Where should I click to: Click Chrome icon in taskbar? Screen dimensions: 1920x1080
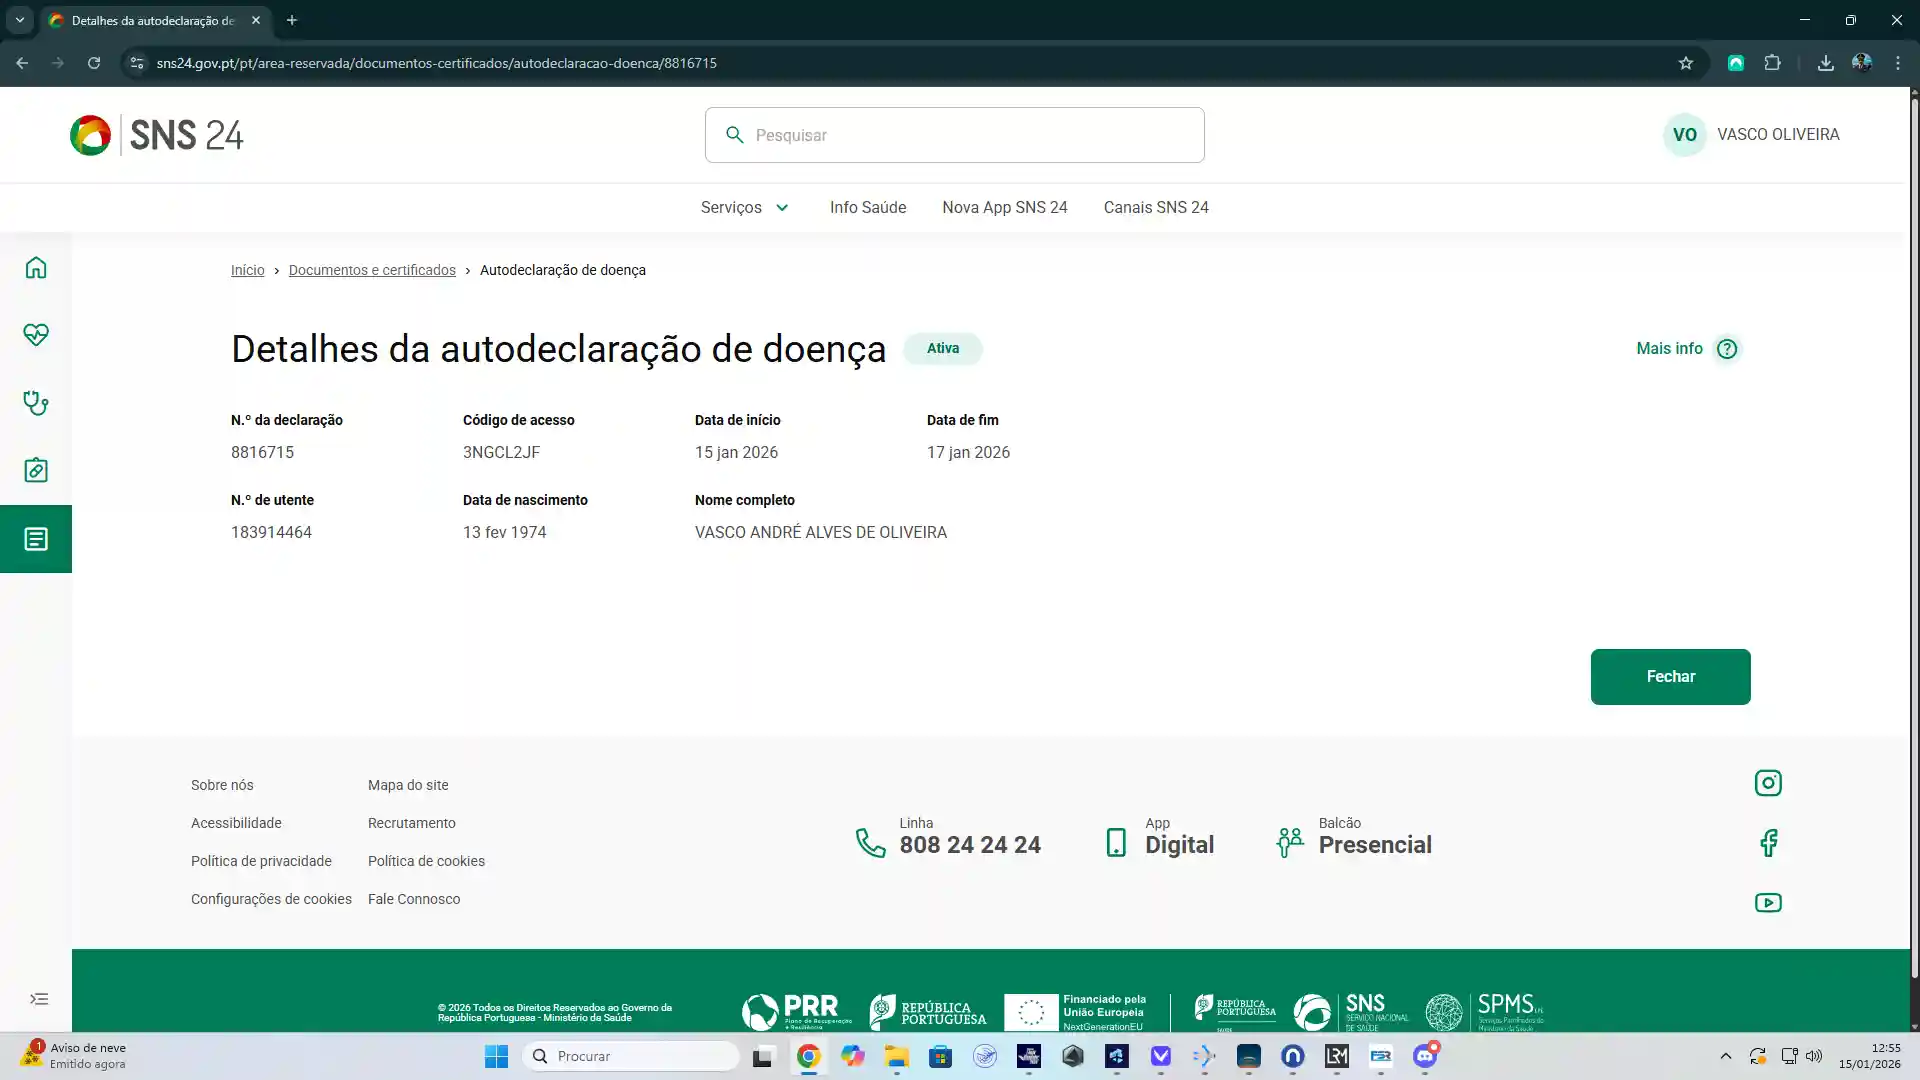(x=808, y=1056)
